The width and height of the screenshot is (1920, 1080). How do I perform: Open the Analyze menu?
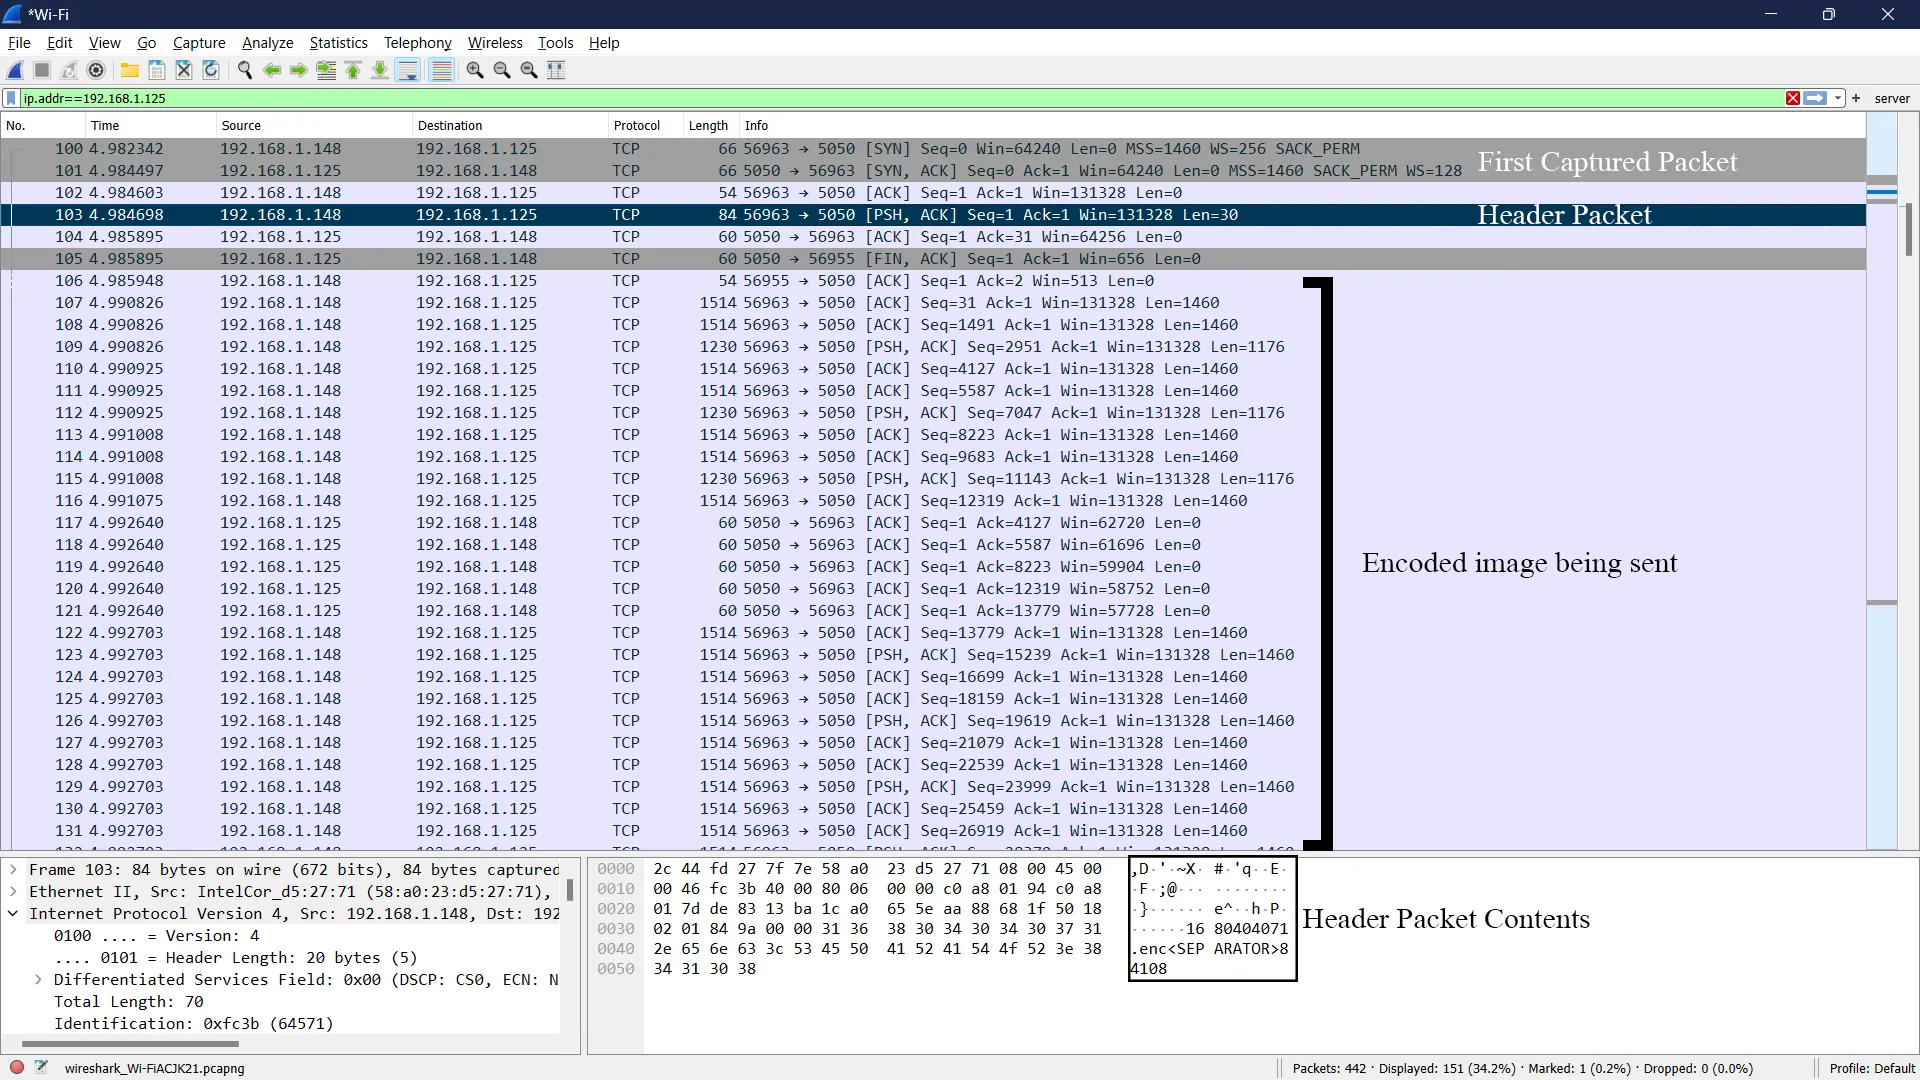point(267,43)
